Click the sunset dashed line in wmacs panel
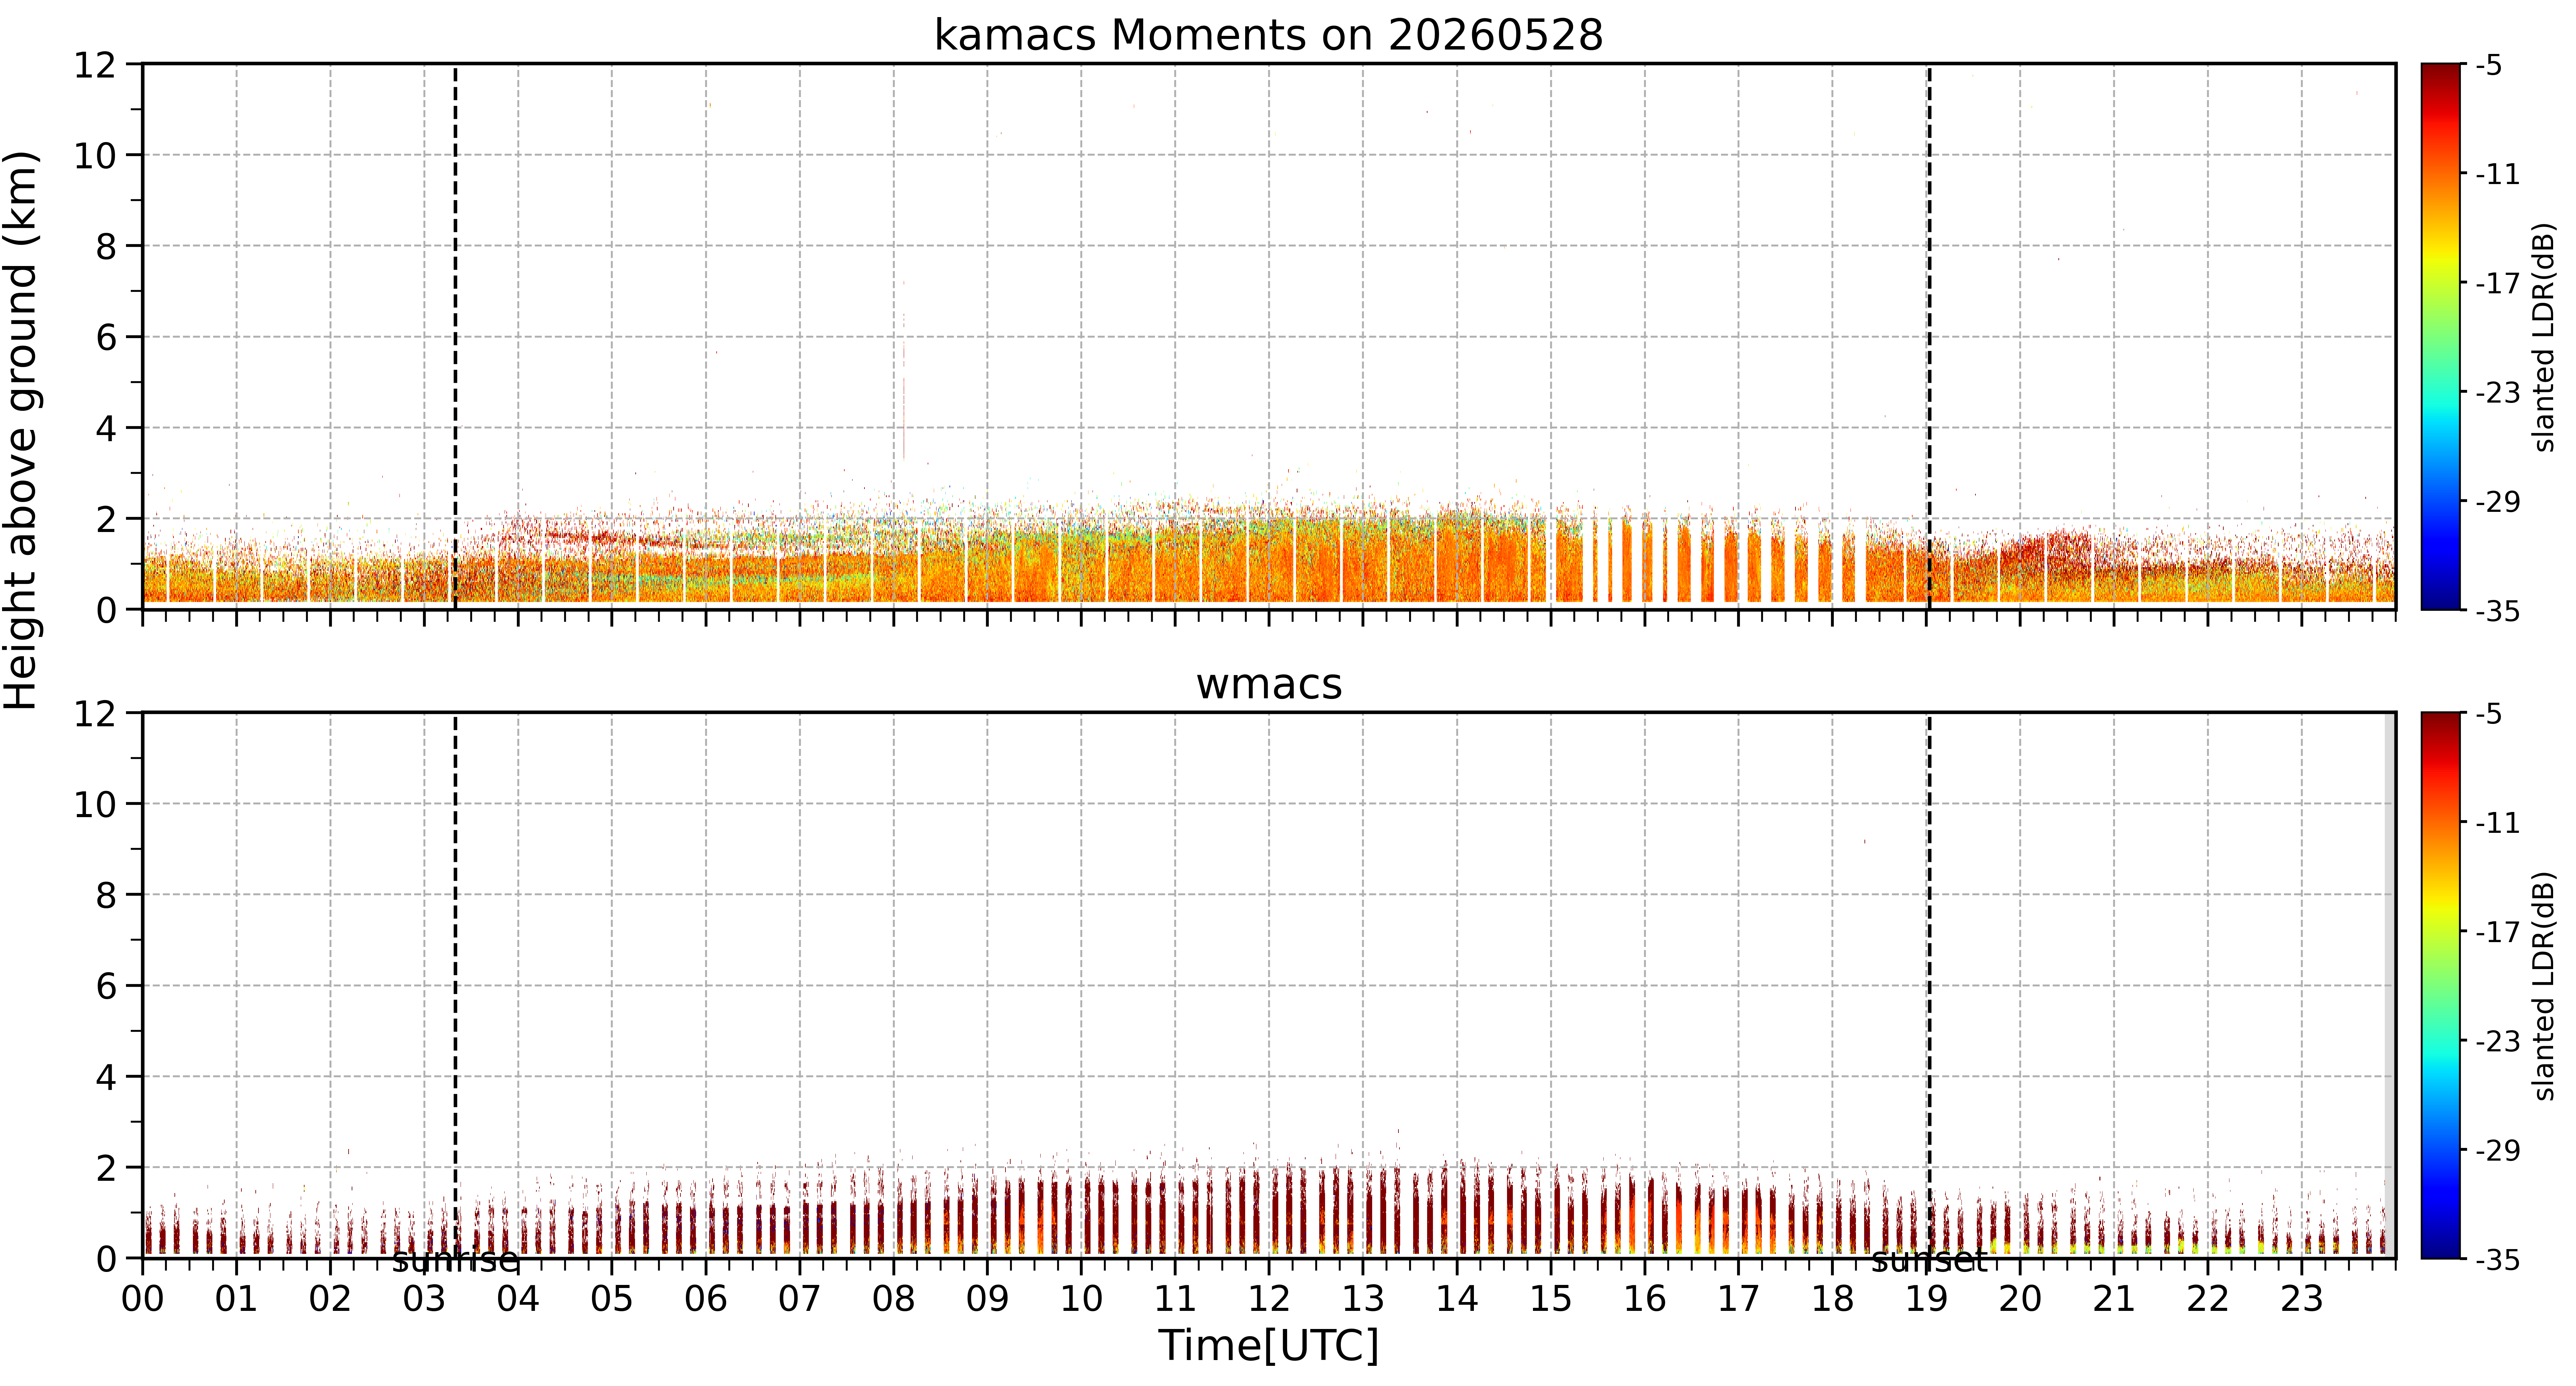Screen dimensions: 2576x1386 (x=1929, y=985)
